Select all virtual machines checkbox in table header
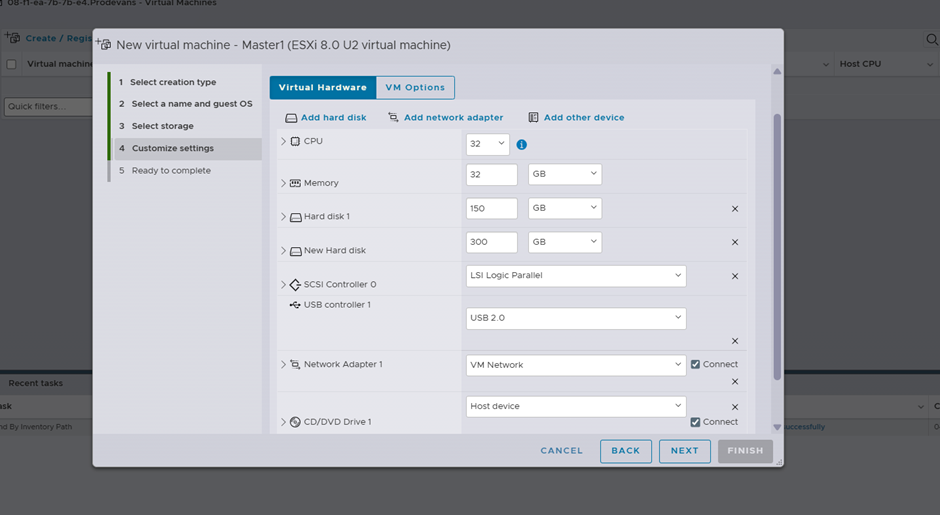 [12, 64]
